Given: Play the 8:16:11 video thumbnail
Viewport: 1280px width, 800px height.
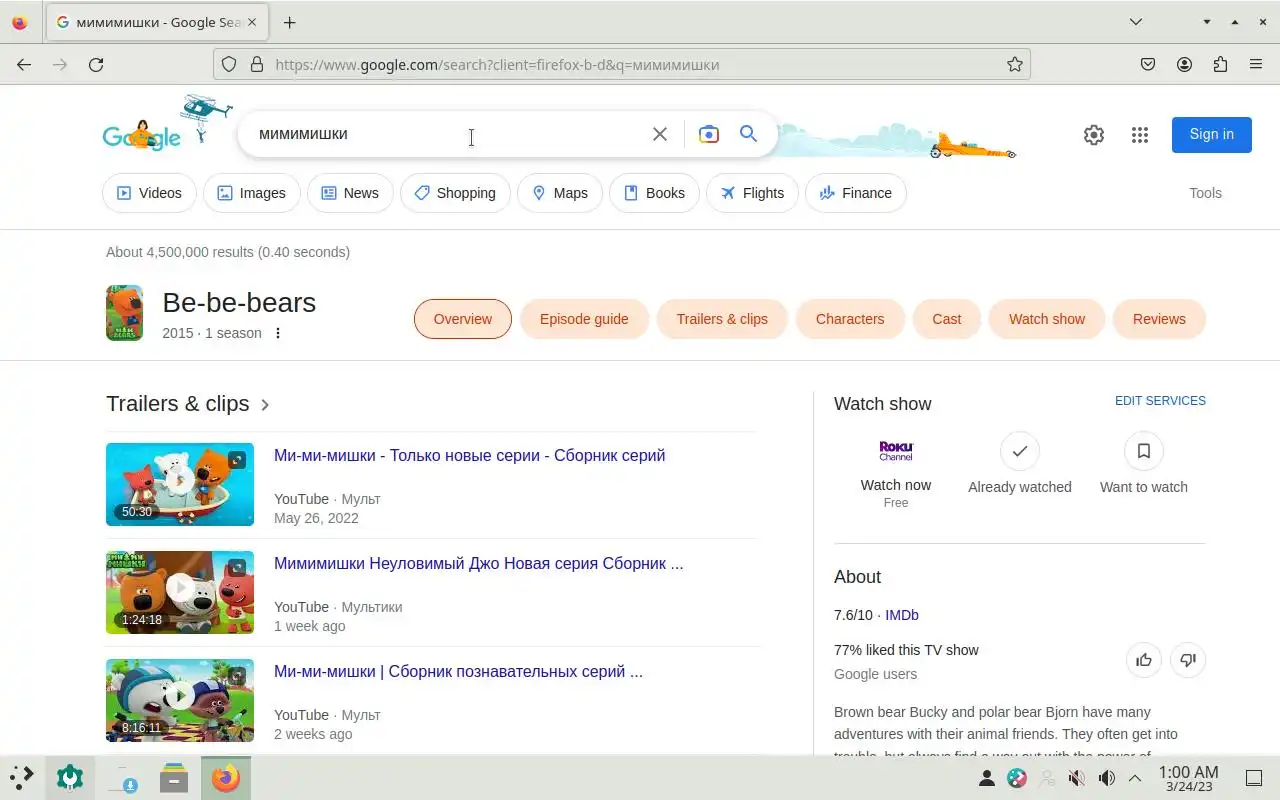Looking at the screenshot, I should [180, 700].
